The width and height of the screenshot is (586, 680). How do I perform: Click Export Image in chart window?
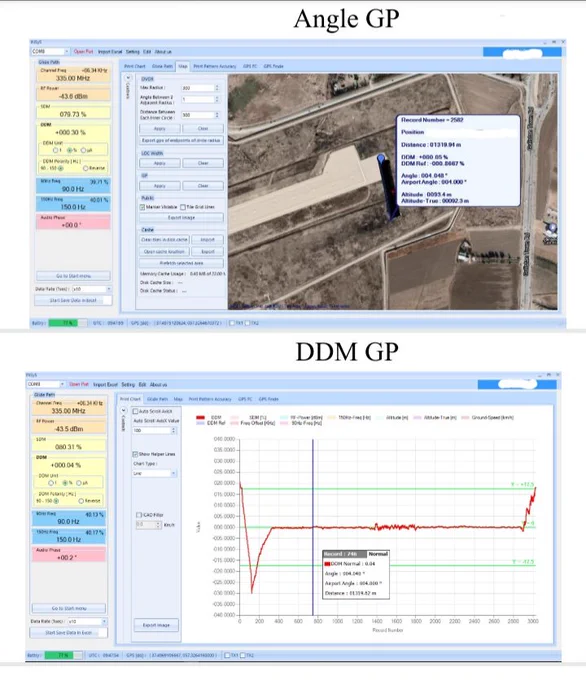pos(156,625)
